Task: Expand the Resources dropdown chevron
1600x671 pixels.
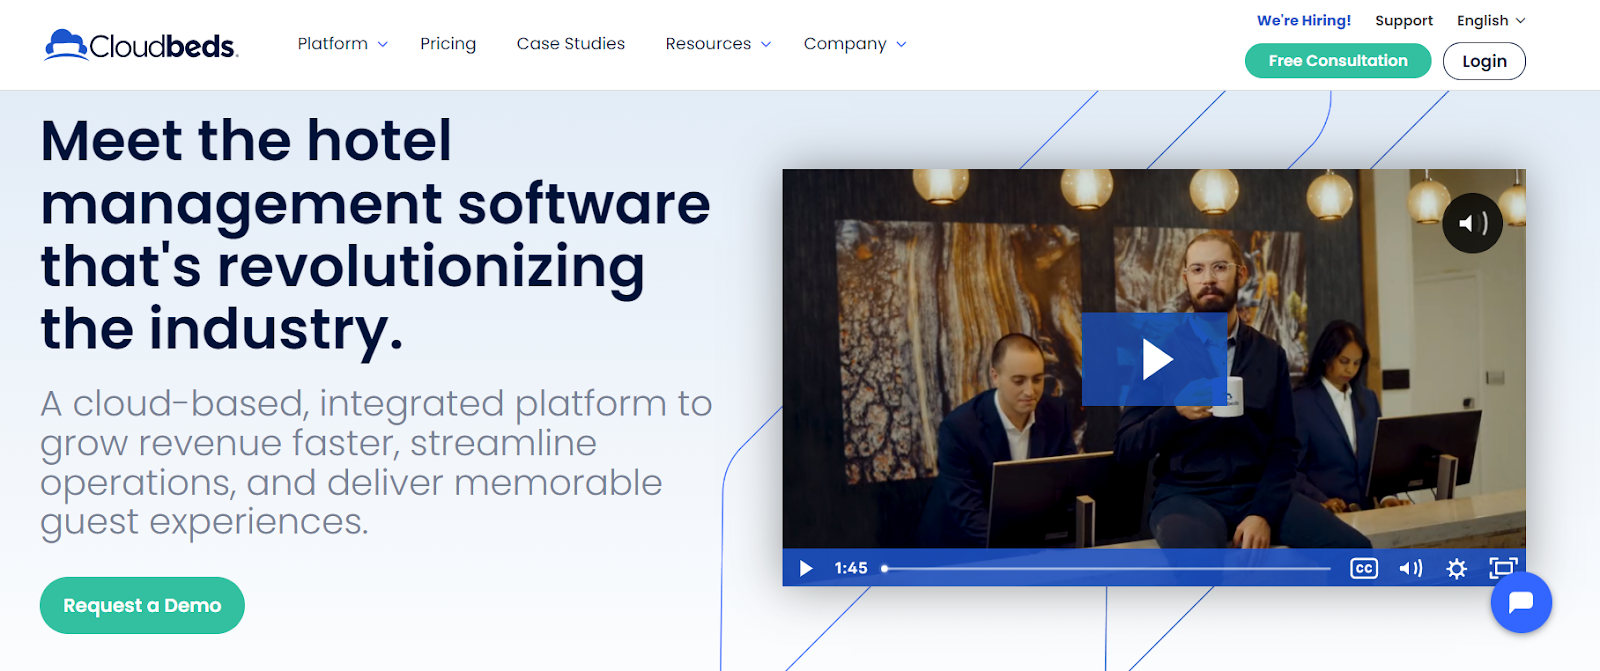Action: (766, 44)
